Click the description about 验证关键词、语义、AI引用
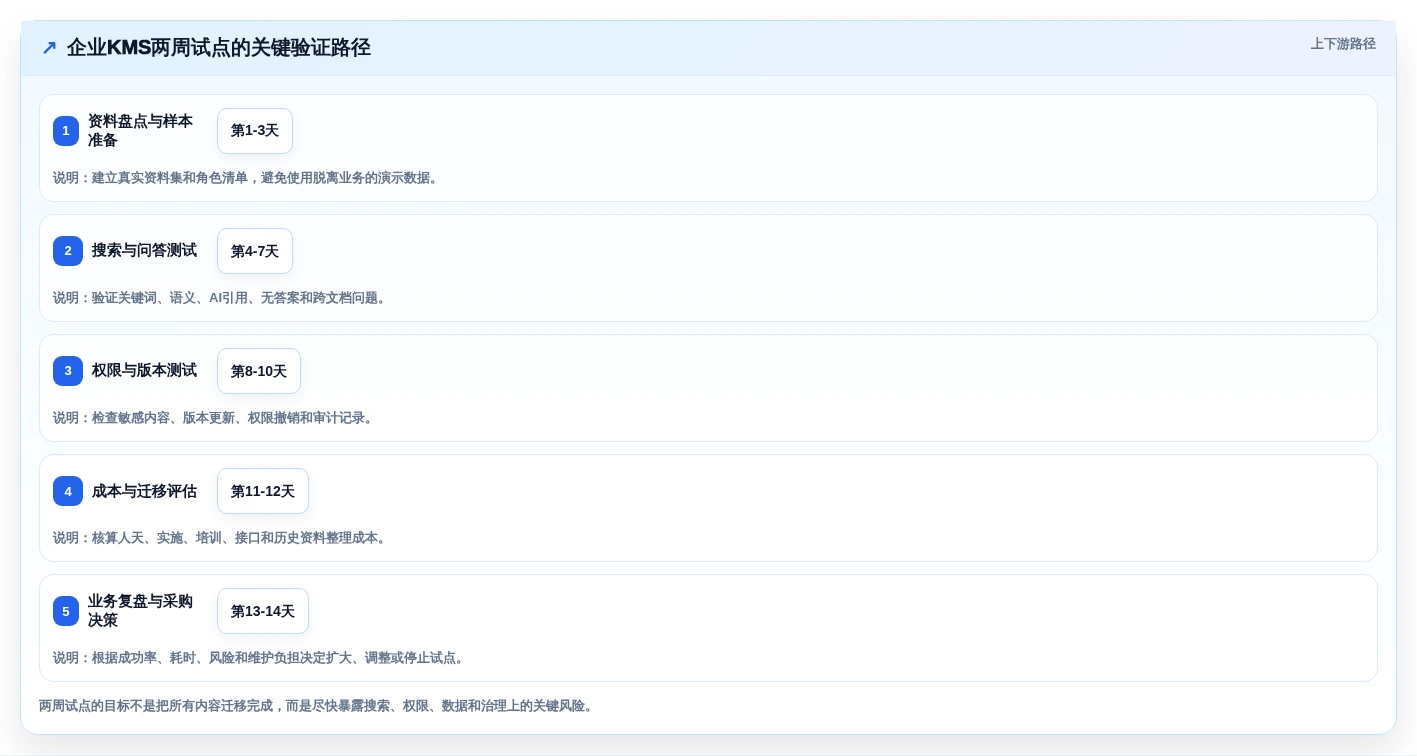This screenshot has width=1417, height=756. tap(222, 298)
